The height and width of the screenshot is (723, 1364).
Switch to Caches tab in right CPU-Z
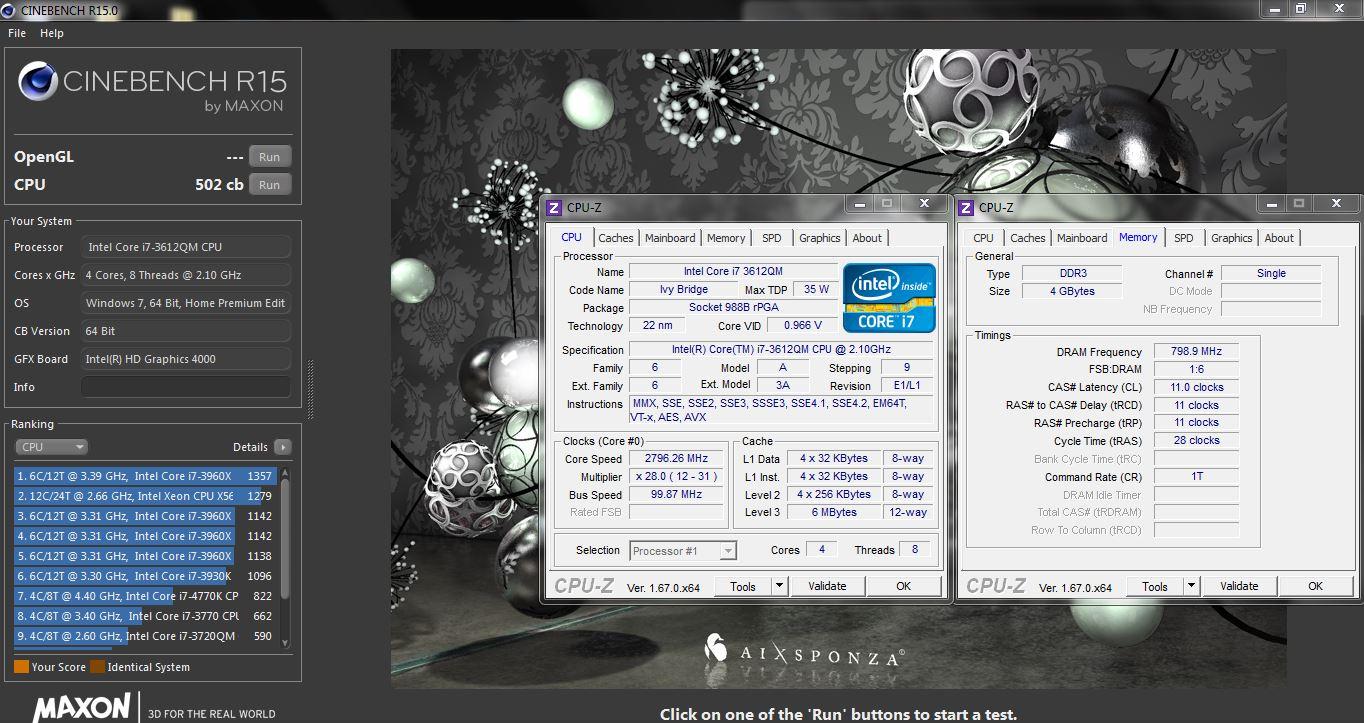pyautogui.click(x=1028, y=238)
